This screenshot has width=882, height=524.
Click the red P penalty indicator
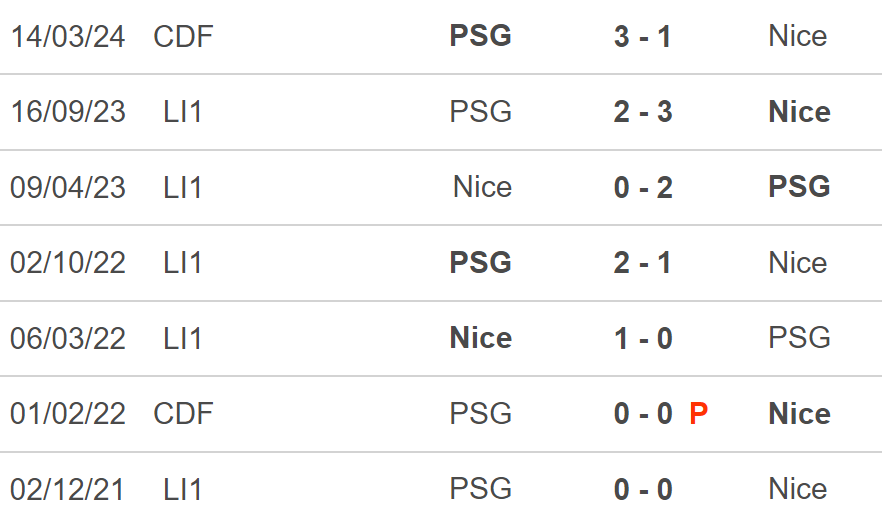(699, 414)
